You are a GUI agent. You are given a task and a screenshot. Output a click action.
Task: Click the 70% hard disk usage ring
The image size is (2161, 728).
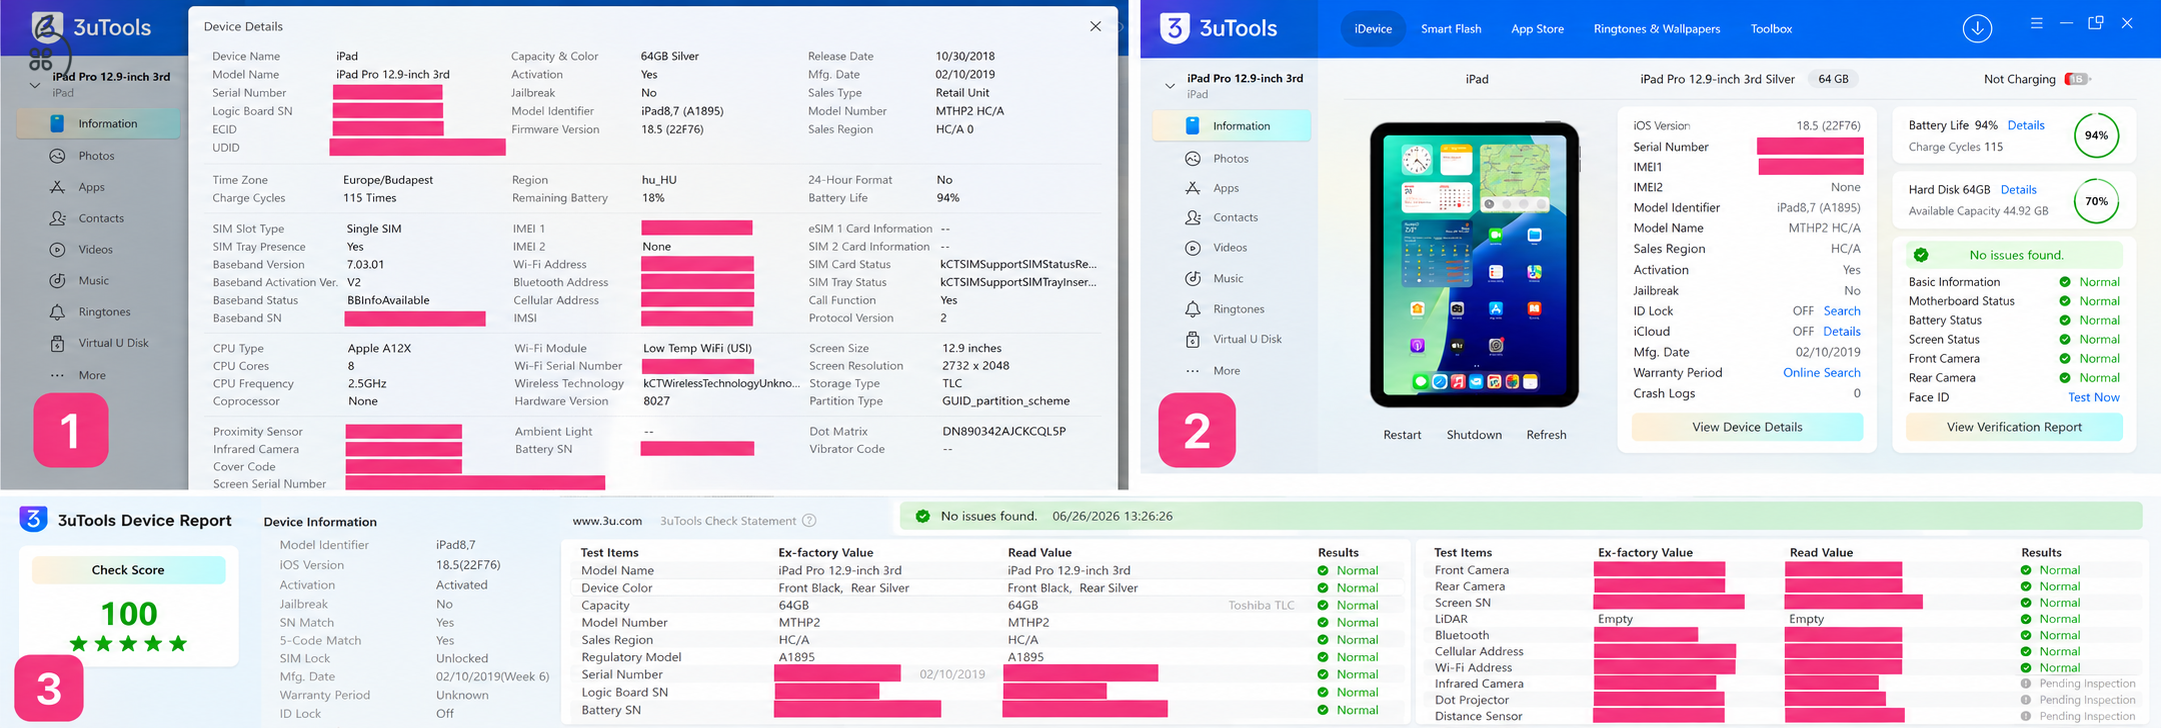point(2096,201)
